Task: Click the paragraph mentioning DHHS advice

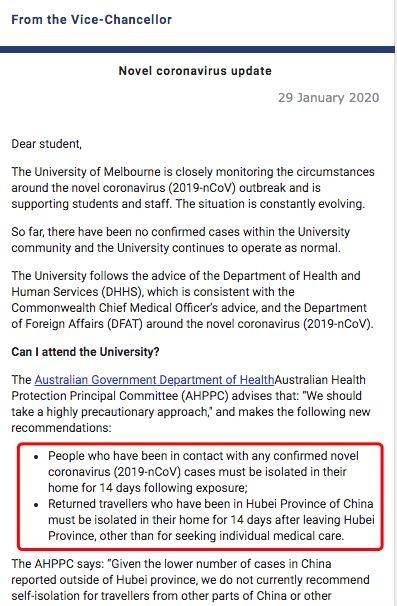Action: (192, 300)
